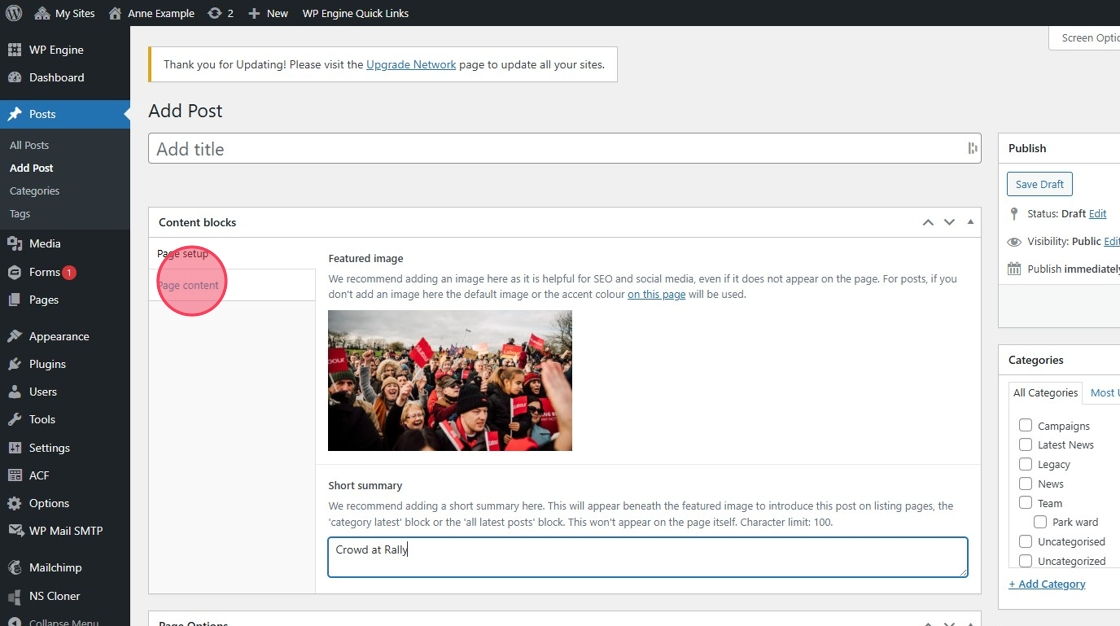Check the Legacy category

tap(1025, 464)
